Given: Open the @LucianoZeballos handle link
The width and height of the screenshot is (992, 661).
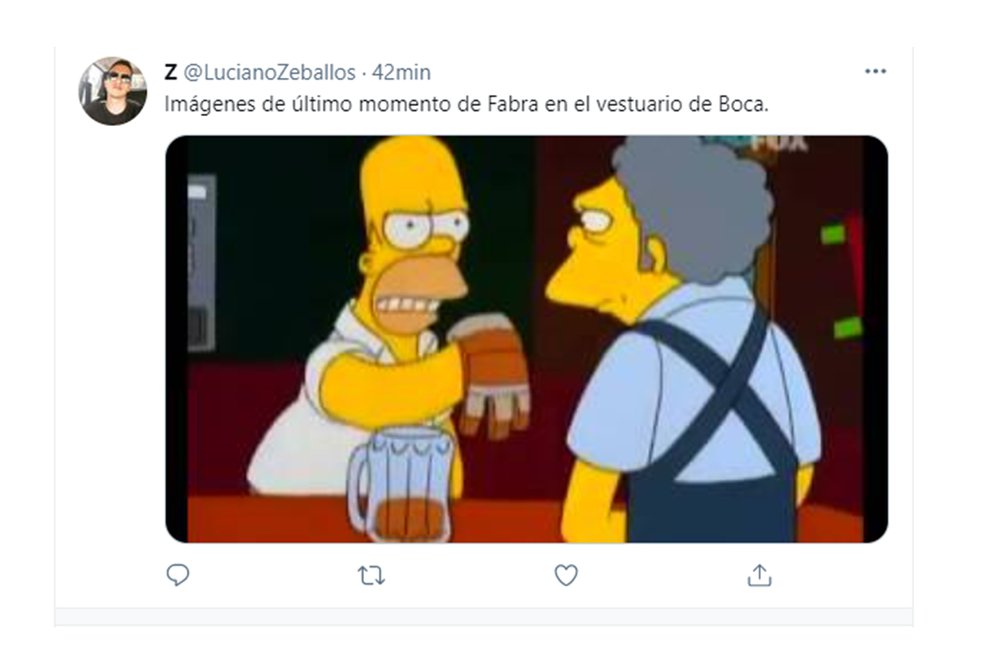Looking at the screenshot, I should coord(269,73).
